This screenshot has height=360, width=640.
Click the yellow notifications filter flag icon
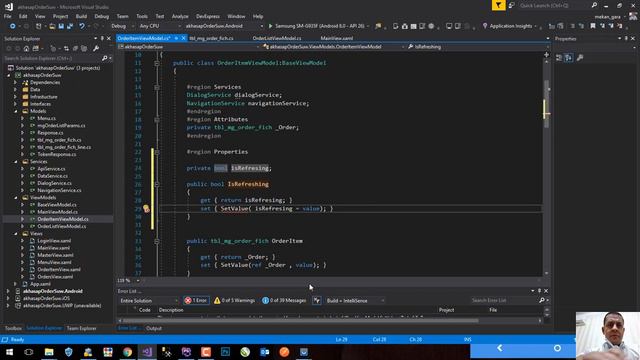[498, 5]
